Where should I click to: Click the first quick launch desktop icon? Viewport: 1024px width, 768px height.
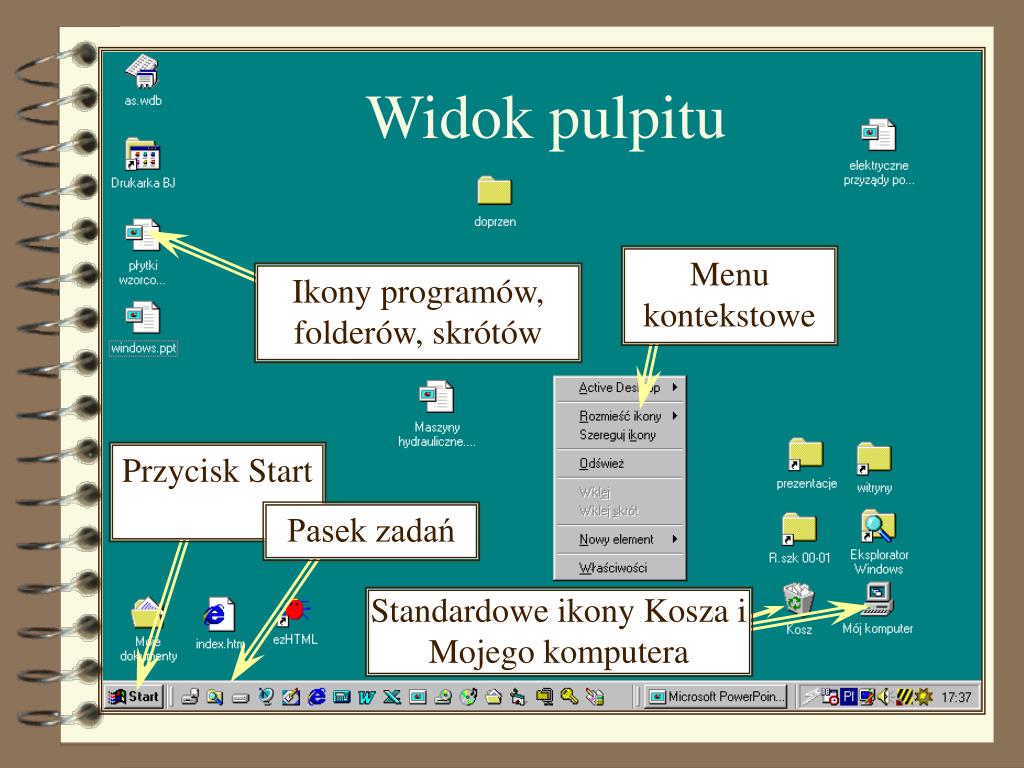tap(190, 697)
